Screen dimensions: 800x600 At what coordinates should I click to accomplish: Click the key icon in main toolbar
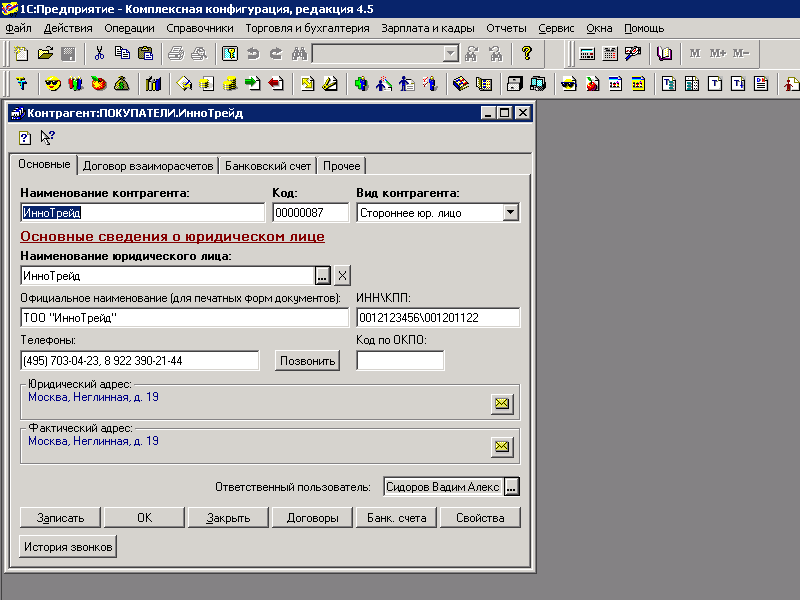click(230, 54)
